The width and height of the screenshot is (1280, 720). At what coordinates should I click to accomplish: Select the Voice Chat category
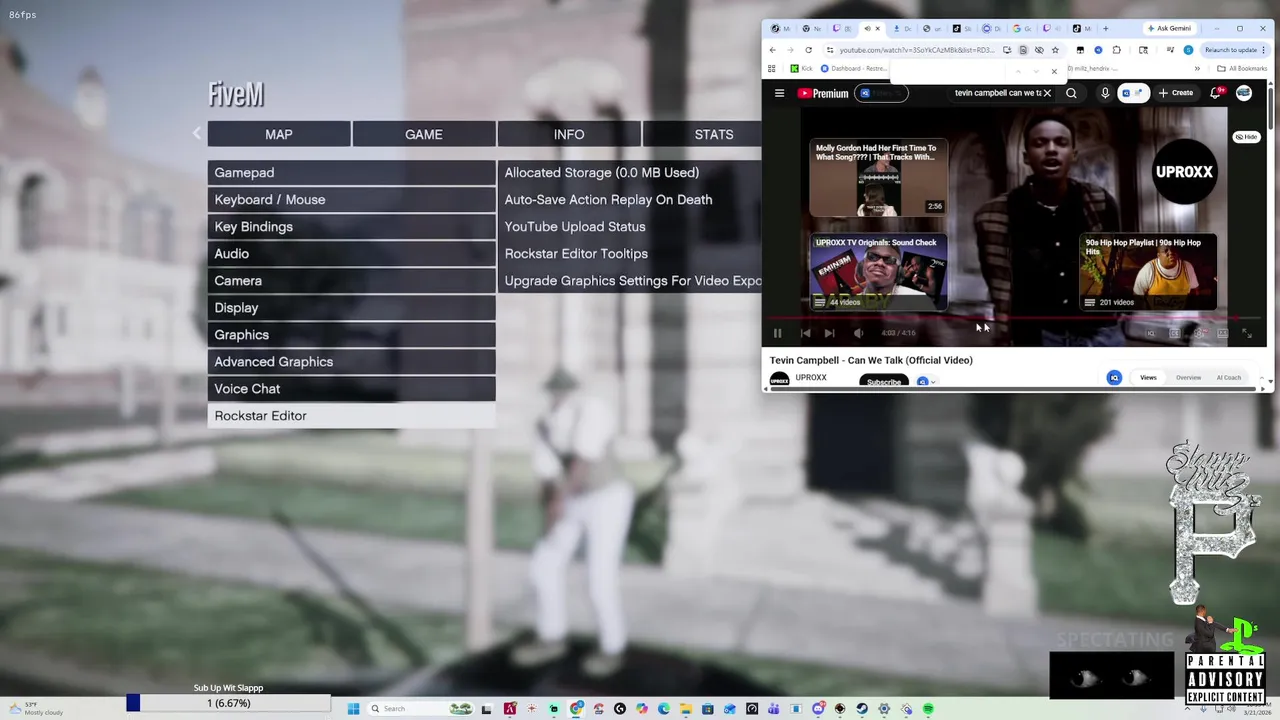351,389
